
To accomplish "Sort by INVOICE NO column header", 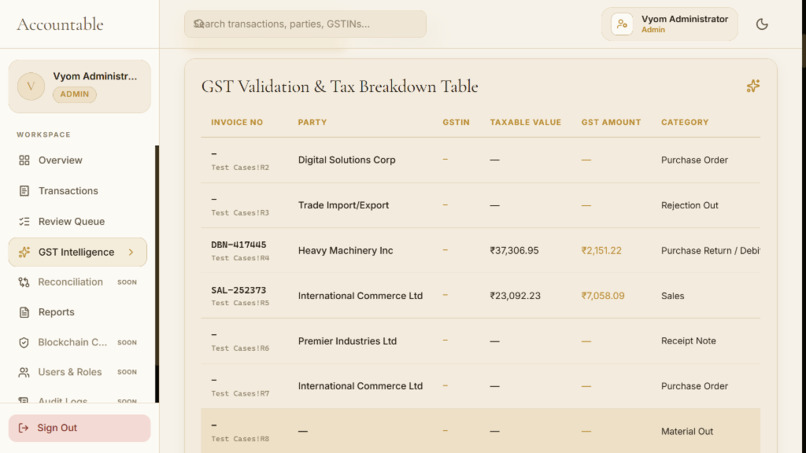I will [x=237, y=122].
